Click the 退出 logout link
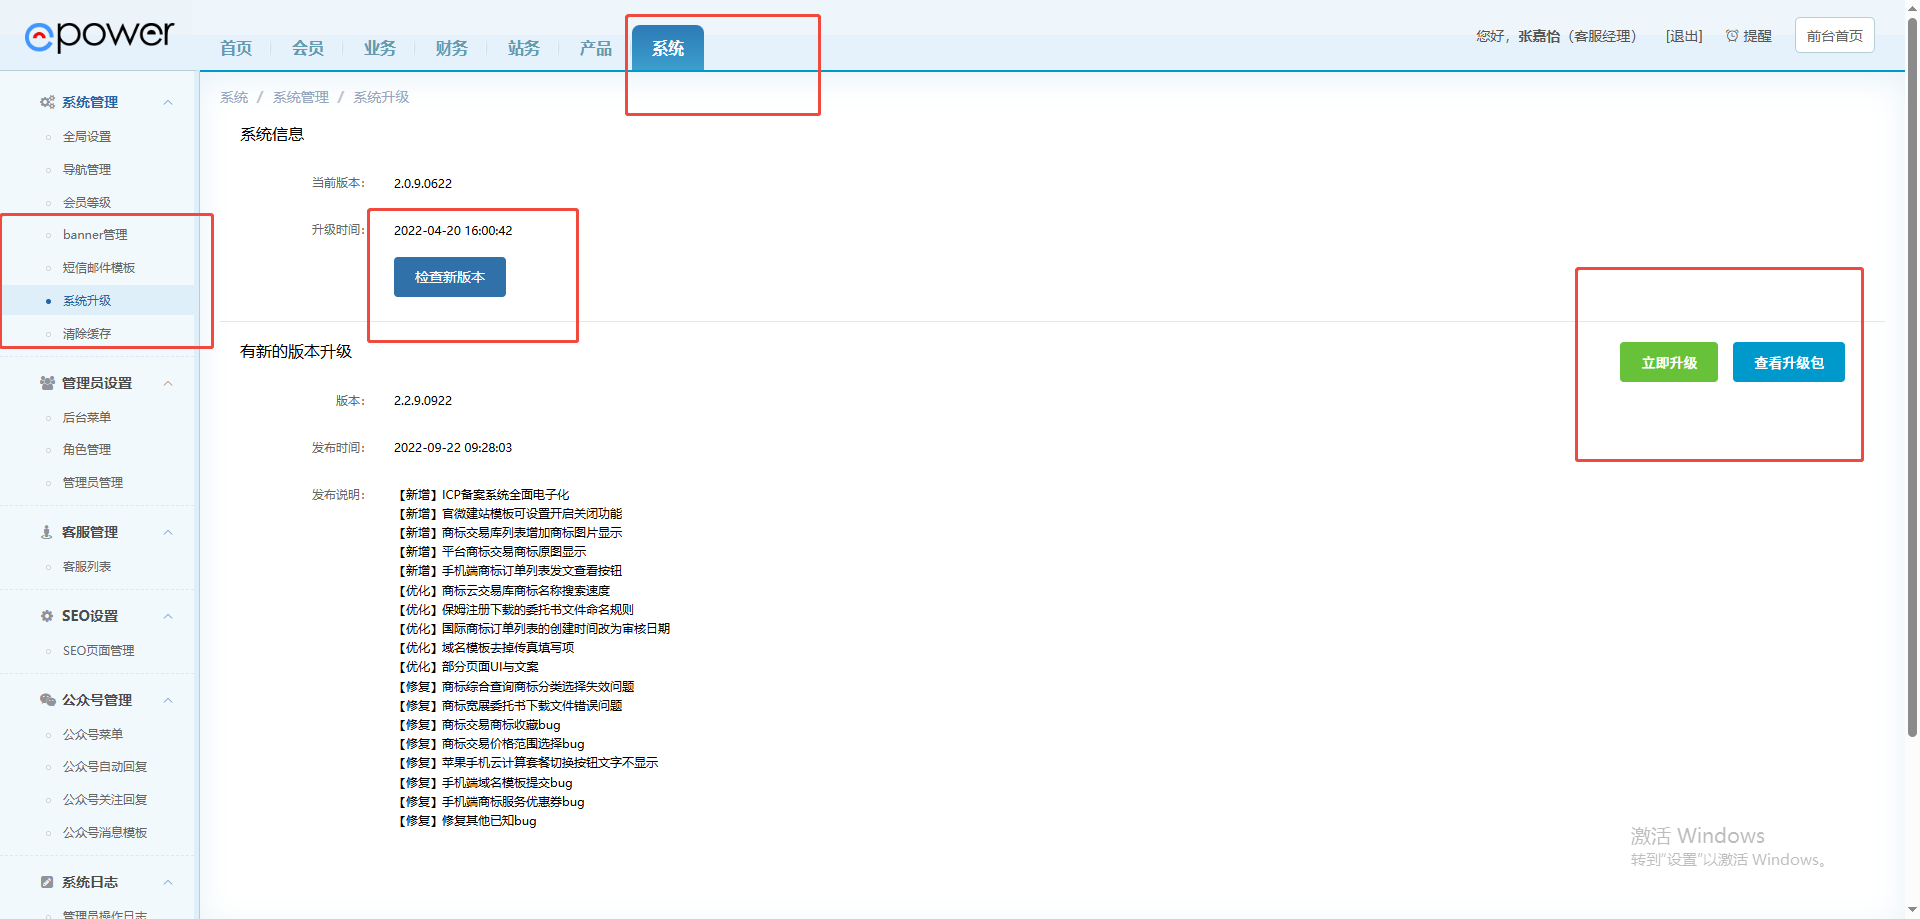Viewport: 1920px width, 919px height. [x=1684, y=36]
